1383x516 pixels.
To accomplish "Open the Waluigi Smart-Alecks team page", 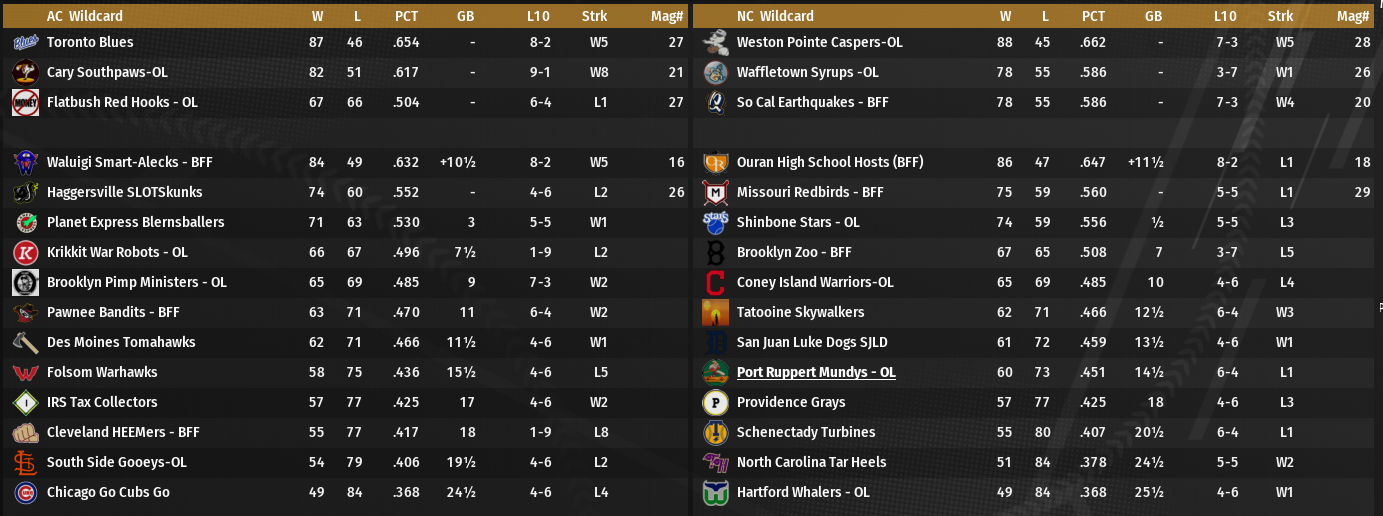I will tap(129, 162).
